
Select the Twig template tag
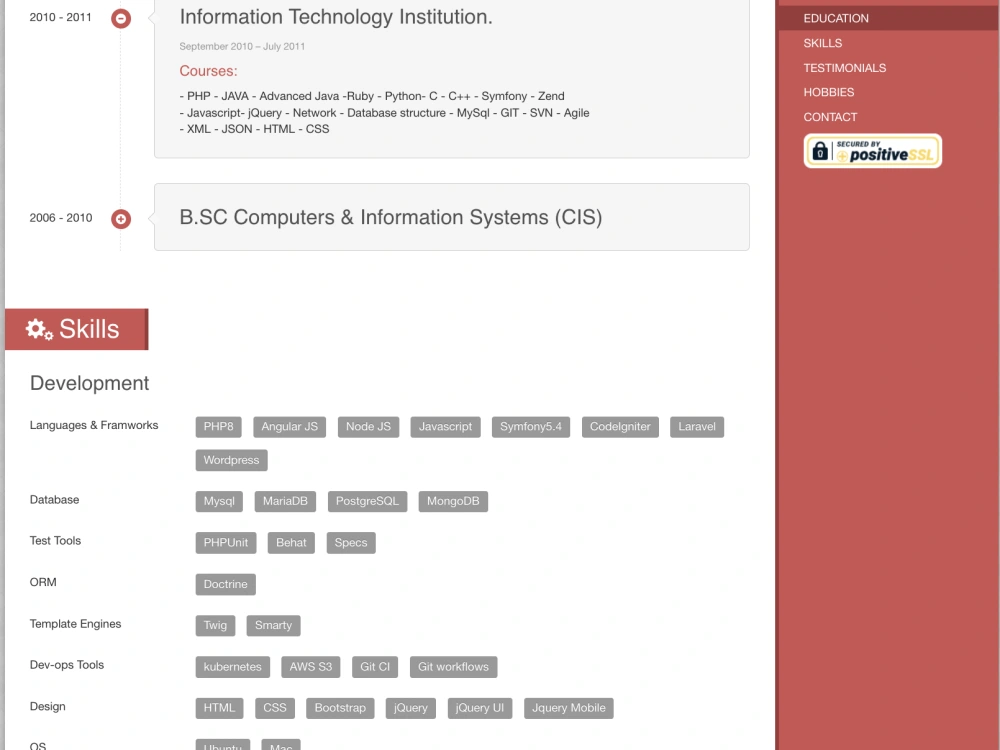pos(215,626)
